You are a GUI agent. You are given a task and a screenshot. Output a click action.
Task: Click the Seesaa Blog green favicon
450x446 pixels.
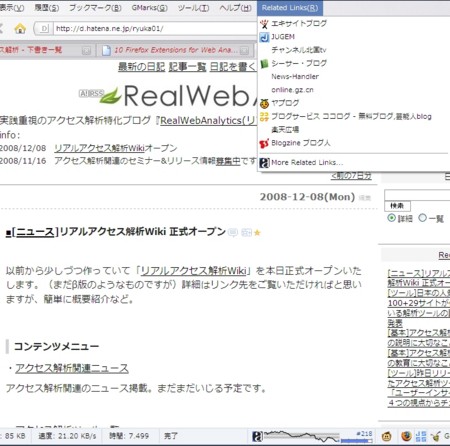[x=264, y=63]
